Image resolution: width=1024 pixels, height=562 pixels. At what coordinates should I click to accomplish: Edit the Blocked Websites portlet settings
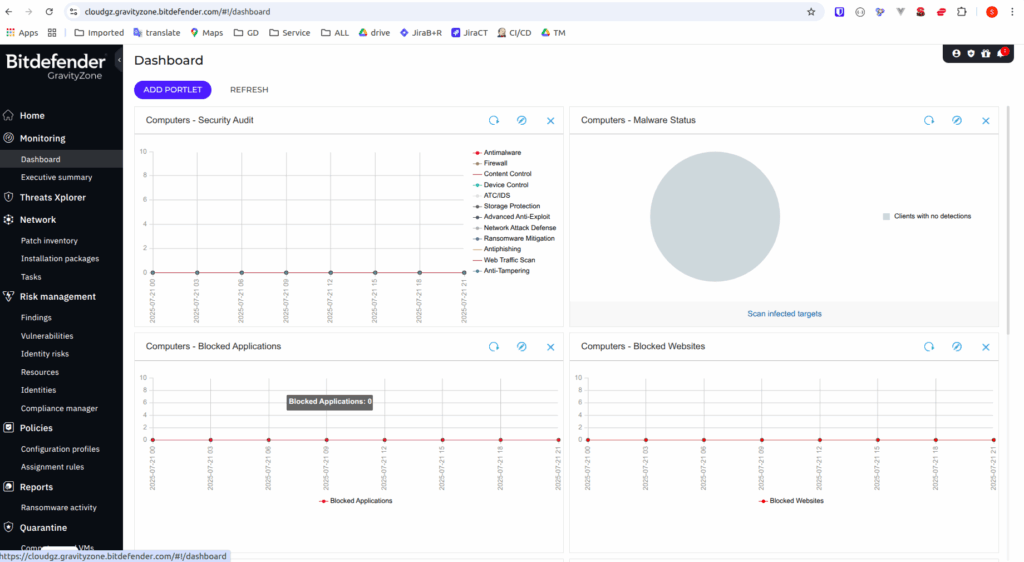pyautogui.click(x=957, y=347)
